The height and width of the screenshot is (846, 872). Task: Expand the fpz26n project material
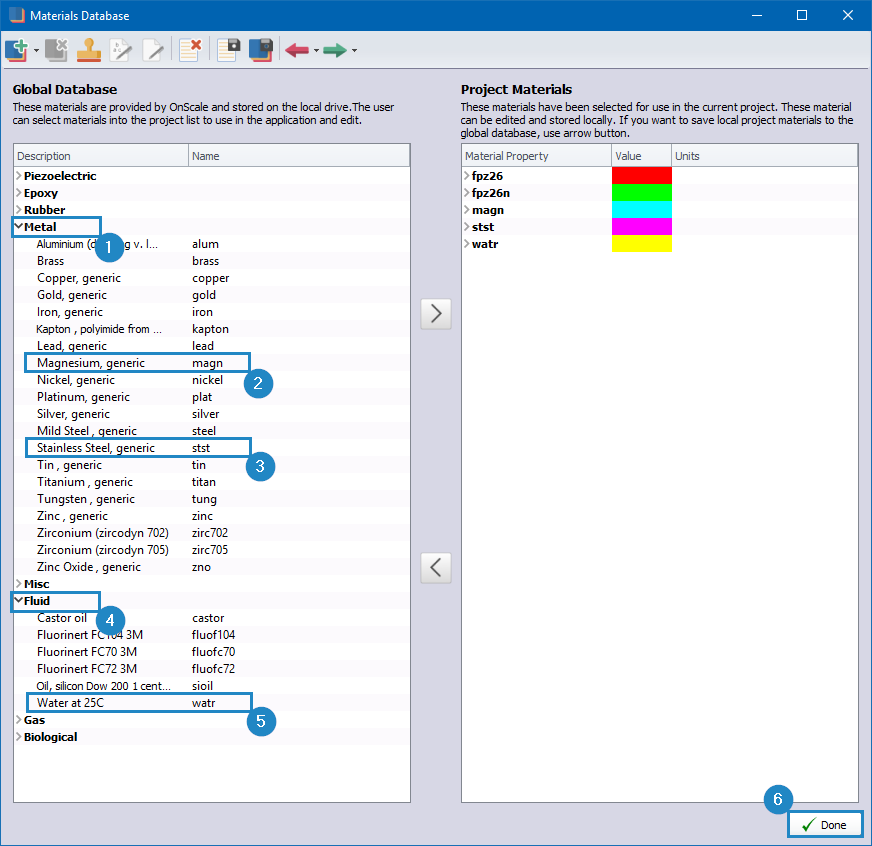[467, 193]
